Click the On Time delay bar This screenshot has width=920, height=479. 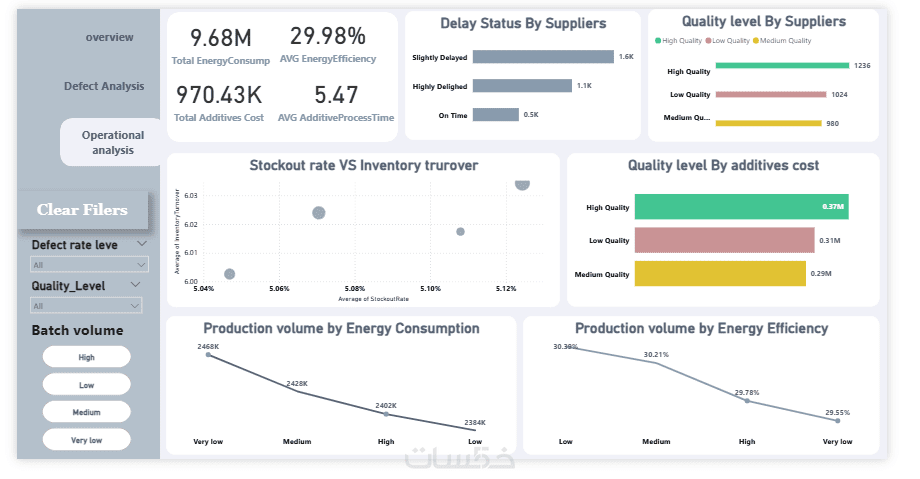pos(495,115)
